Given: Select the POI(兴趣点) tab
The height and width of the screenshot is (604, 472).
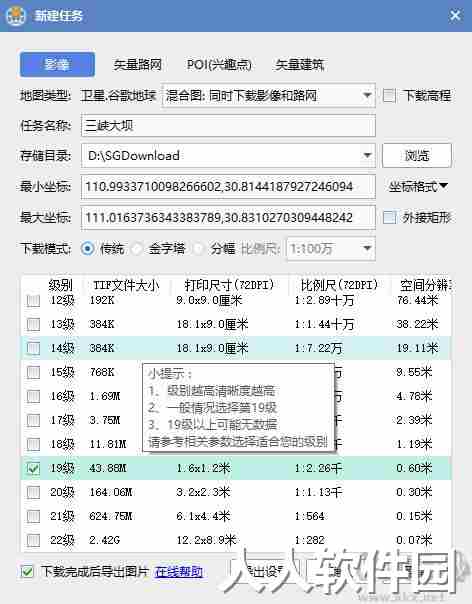Looking at the screenshot, I should click(219, 64).
